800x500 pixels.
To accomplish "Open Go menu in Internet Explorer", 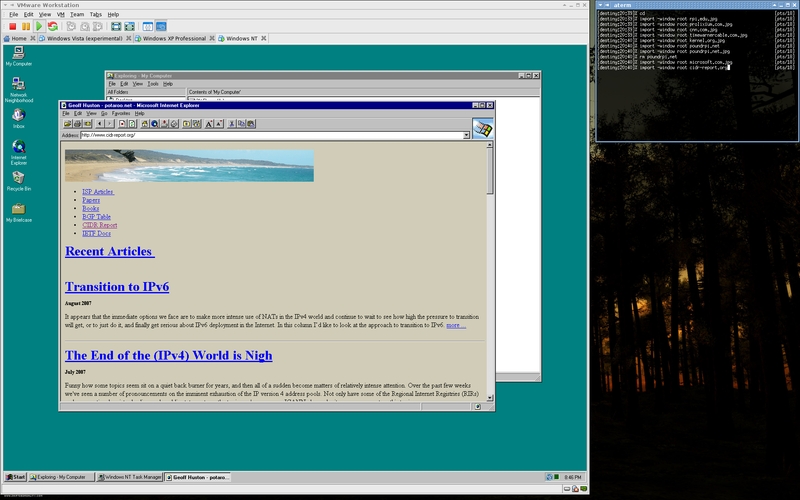I will point(104,113).
